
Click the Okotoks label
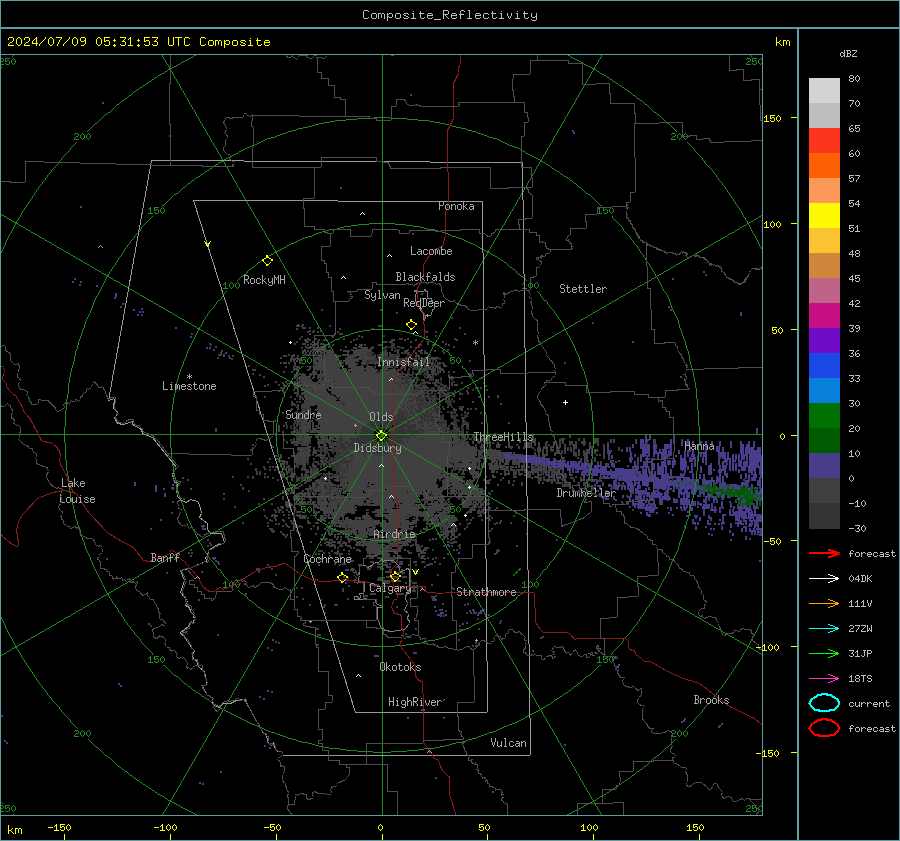pyautogui.click(x=400, y=666)
